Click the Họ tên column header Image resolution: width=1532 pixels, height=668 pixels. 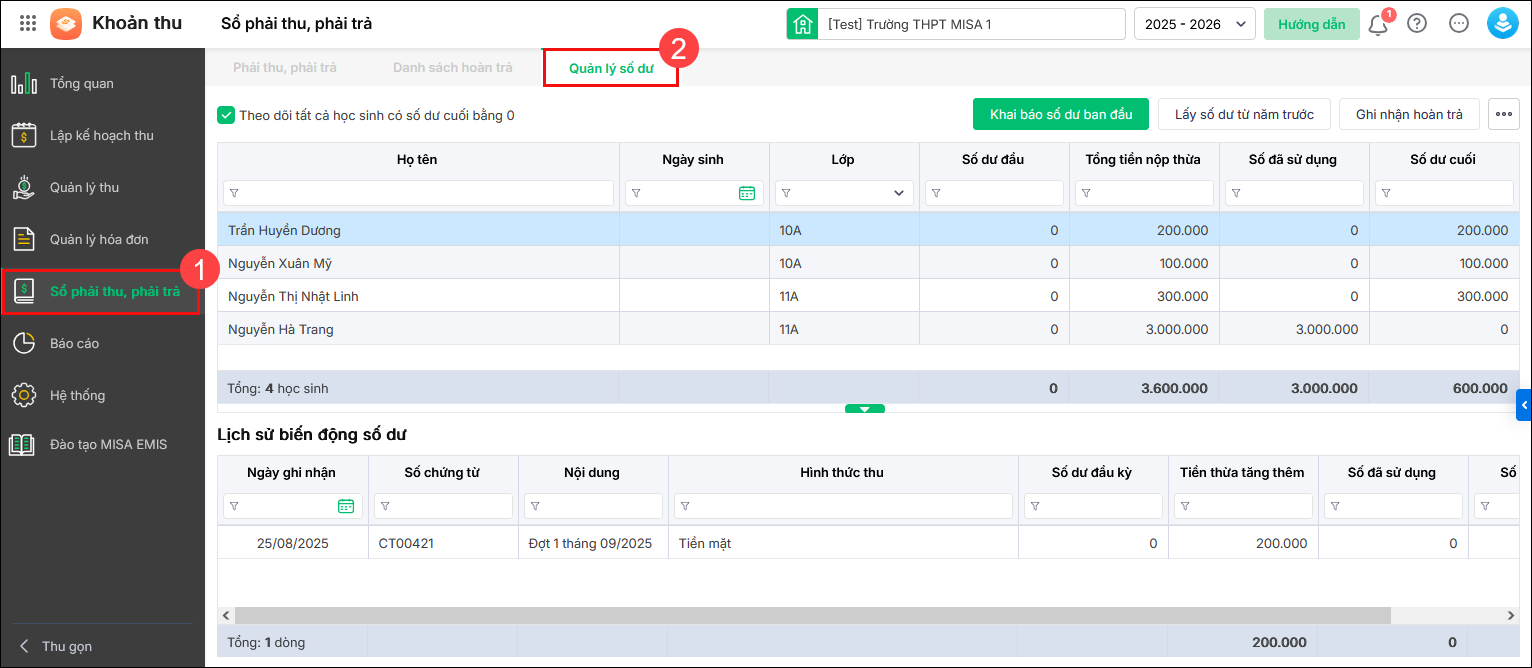(418, 159)
